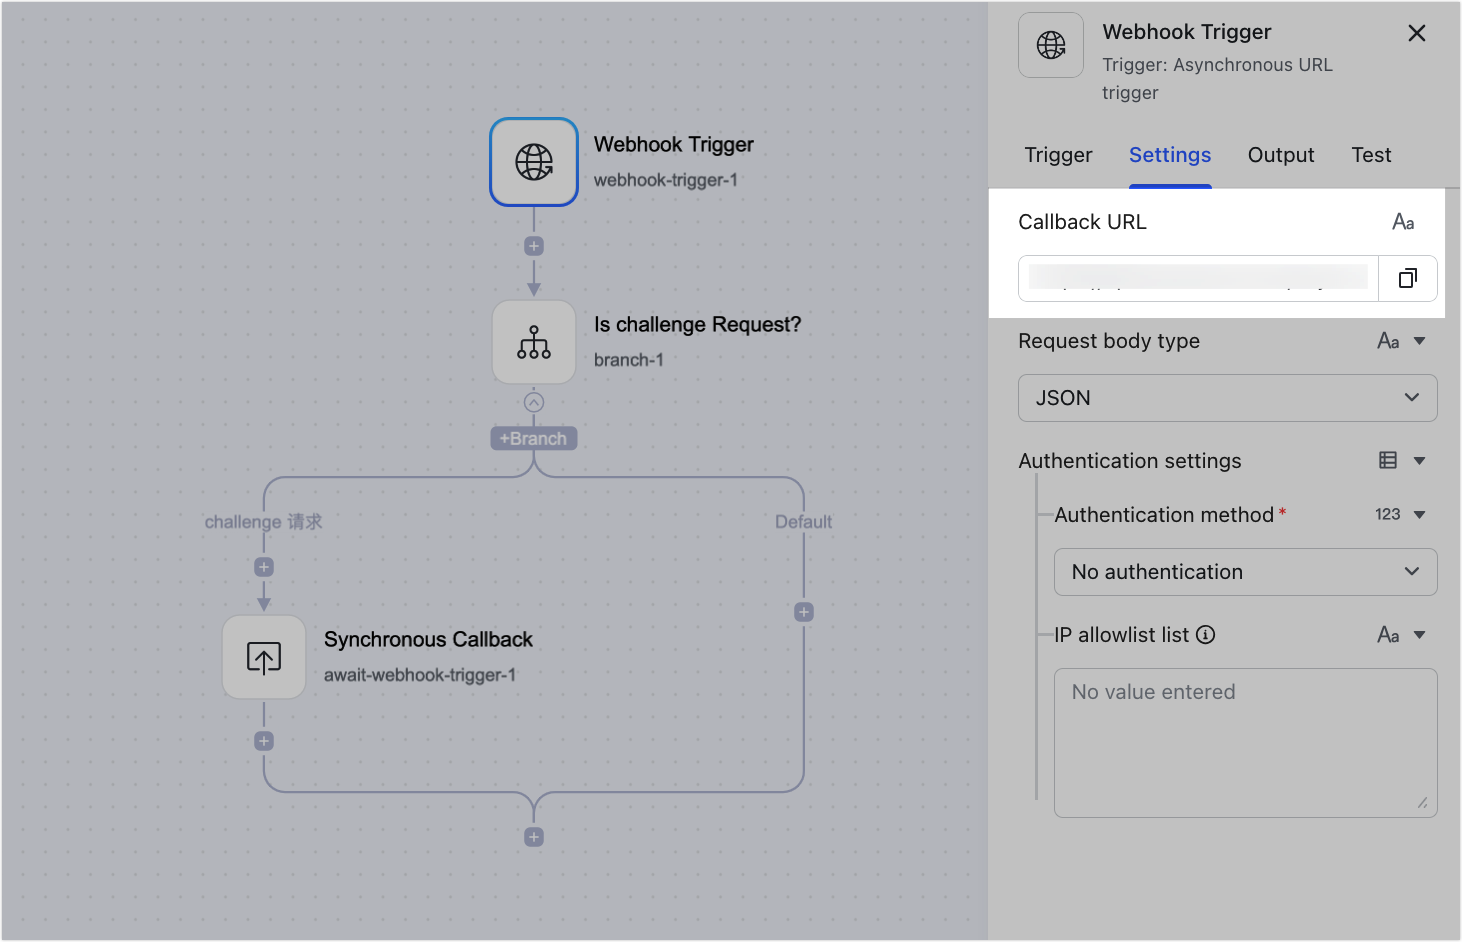The height and width of the screenshot is (942, 1462).
Task: Click the plus icon on the challenge branch edge
Action: tap(263, 566)
